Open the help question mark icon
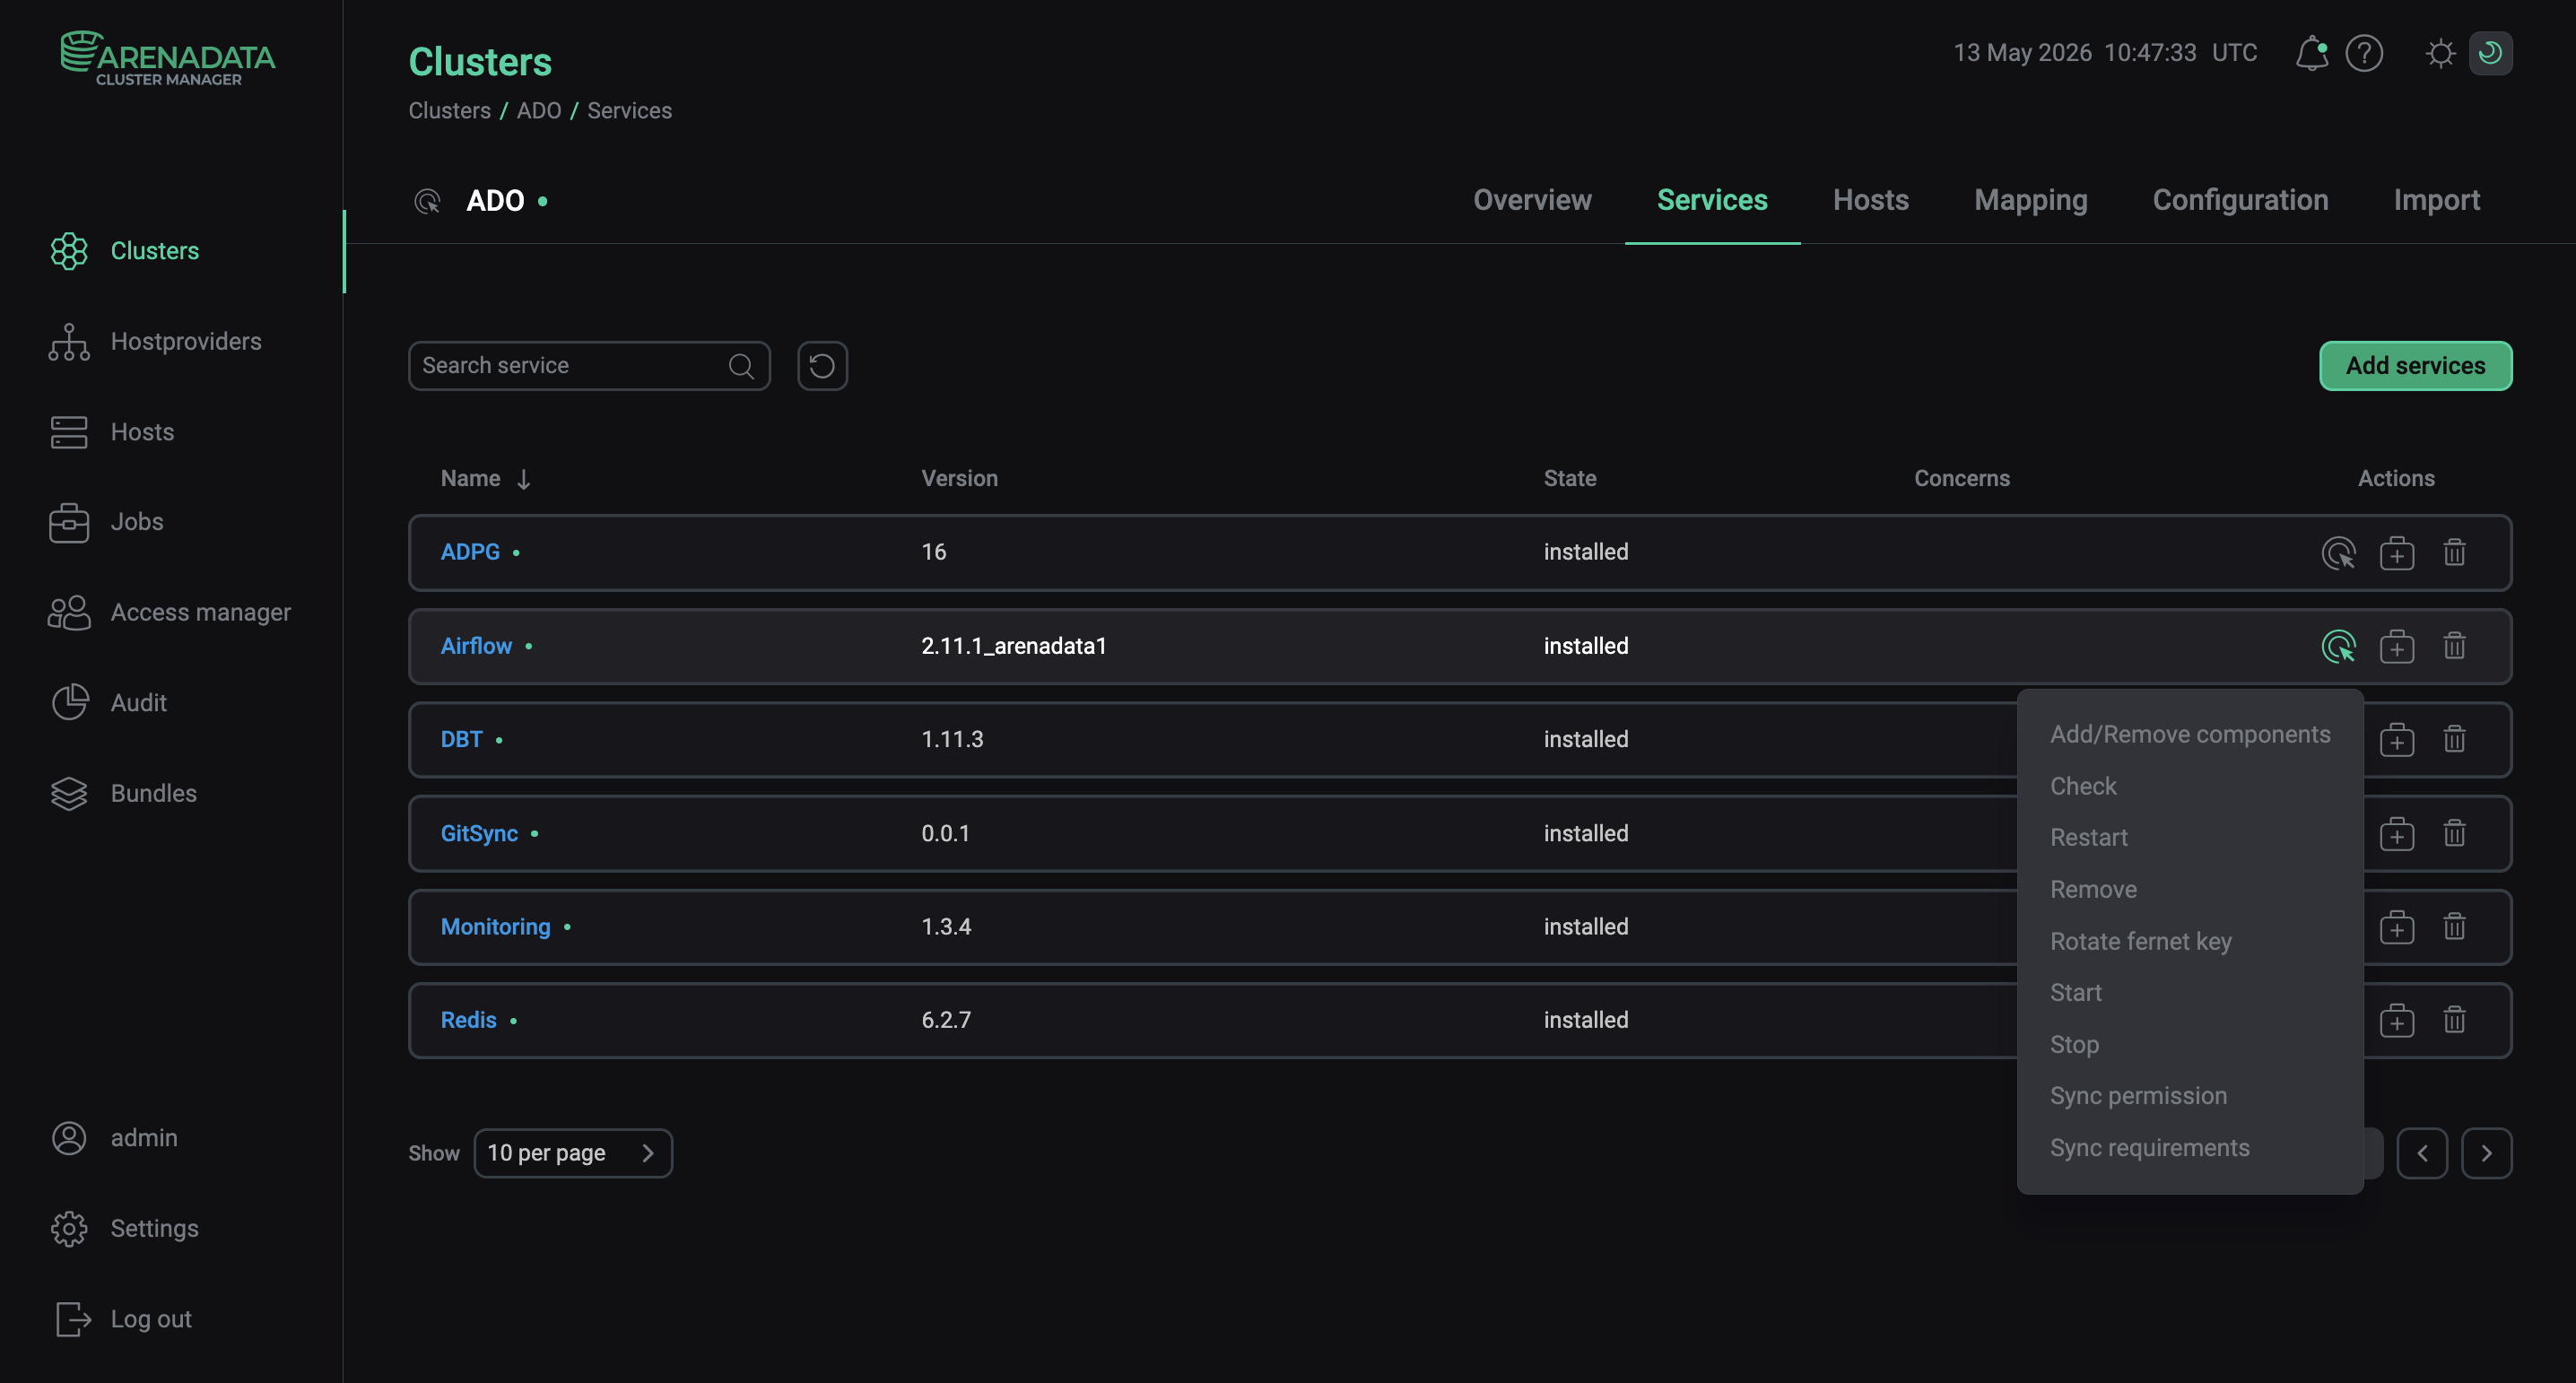Screen dimensions: 2576x1383 [2364, 53]
